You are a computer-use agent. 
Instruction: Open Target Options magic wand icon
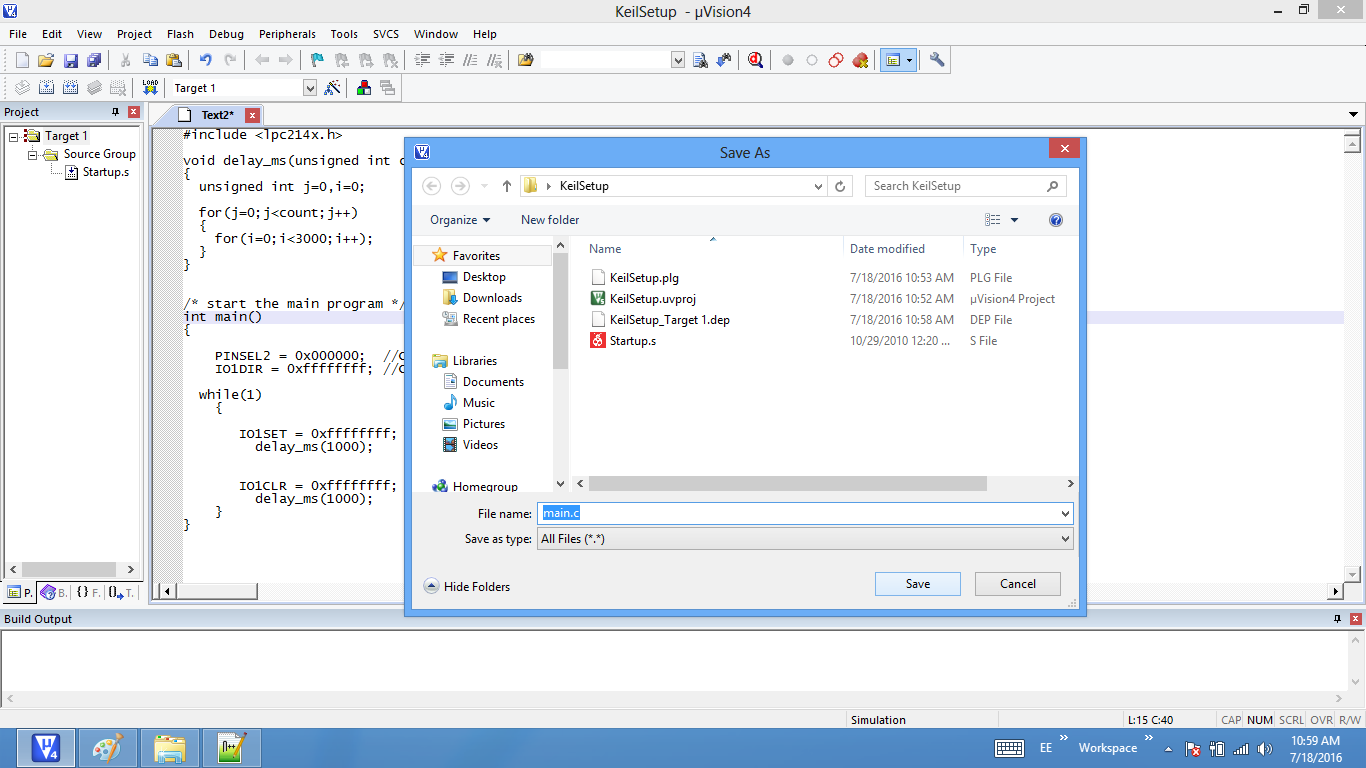[333, 88]
